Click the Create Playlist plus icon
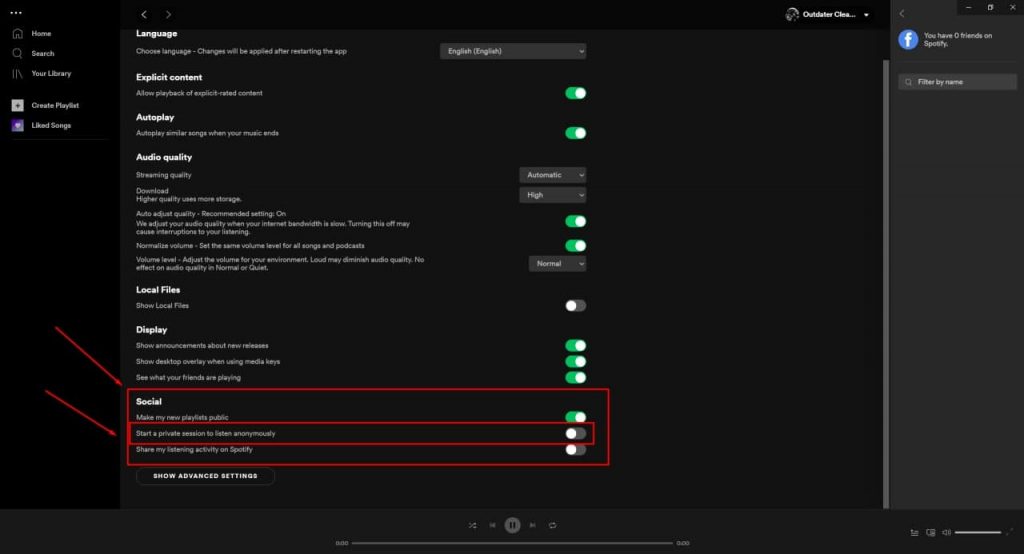The height and width of the screenshot is (554, 1024). [x=18, y=105]
